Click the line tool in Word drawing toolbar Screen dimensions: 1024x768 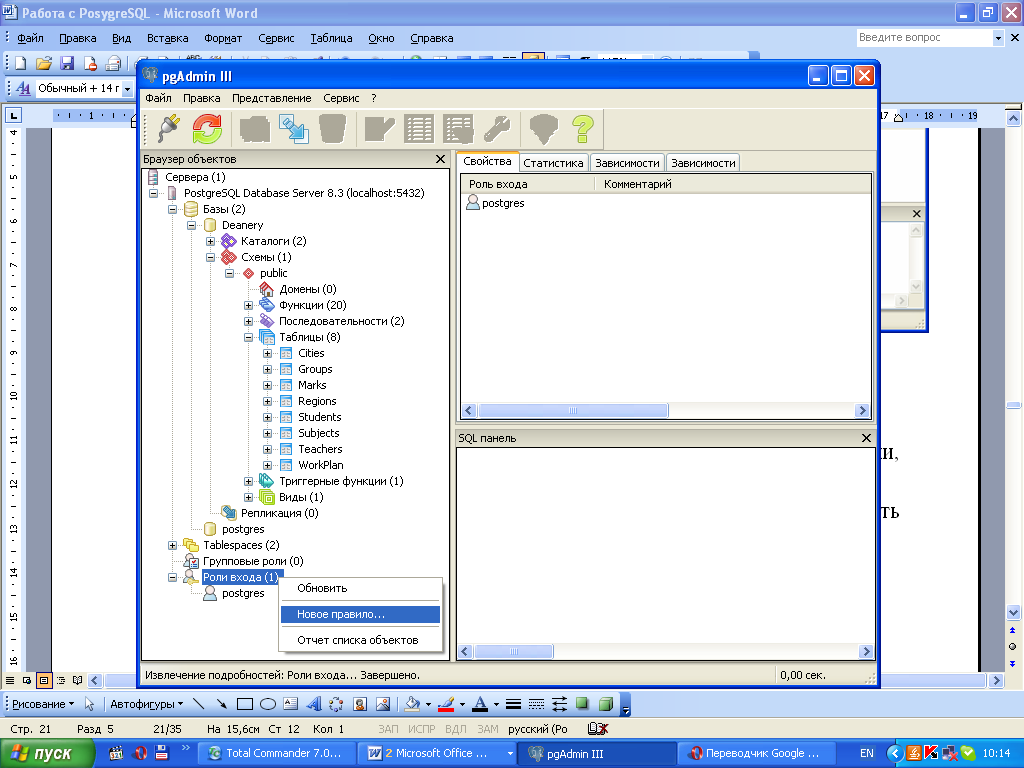pyautogui.click(x=199, y=704)
